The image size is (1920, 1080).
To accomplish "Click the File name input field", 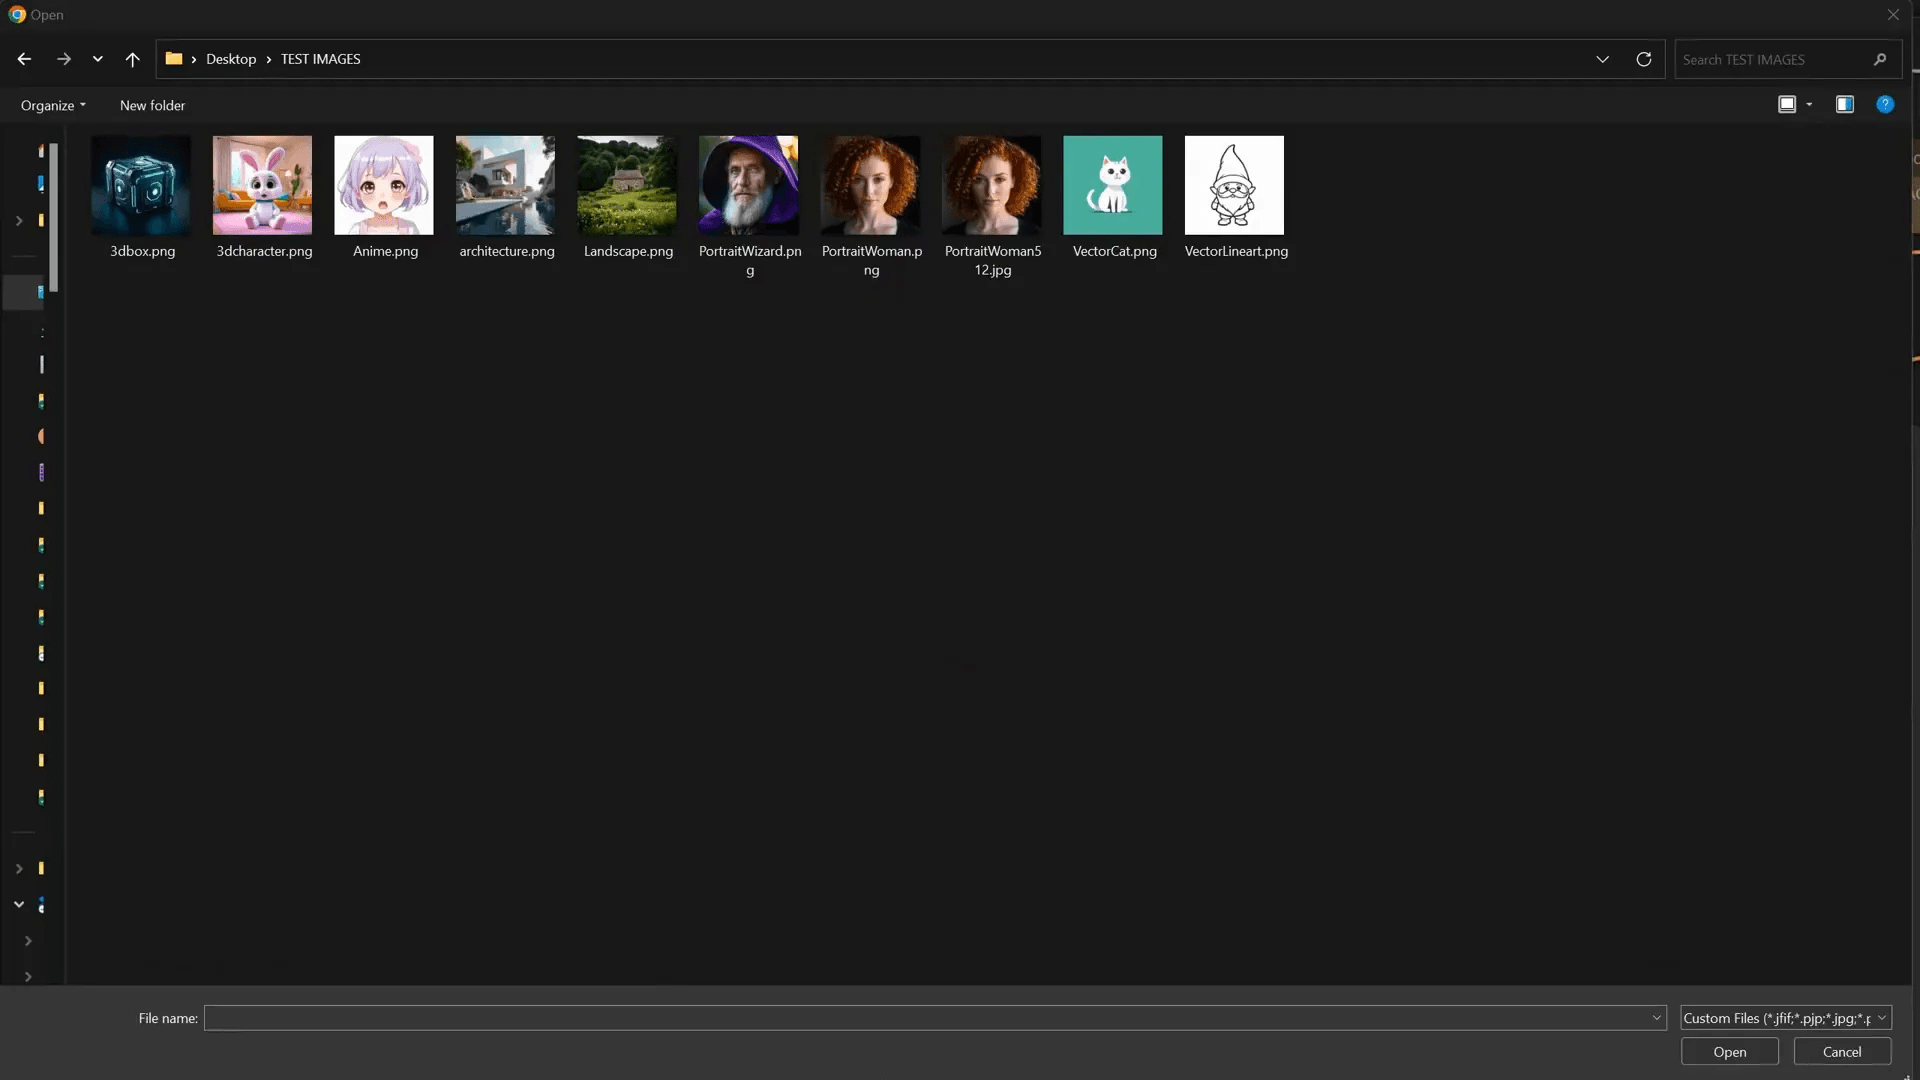I will point(925,1018).
